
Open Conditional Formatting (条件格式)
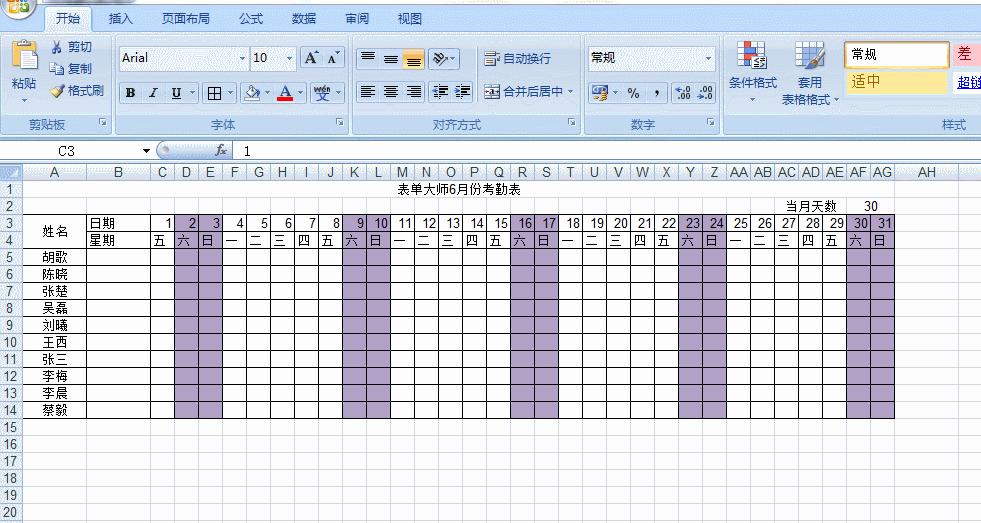point(753,72)
